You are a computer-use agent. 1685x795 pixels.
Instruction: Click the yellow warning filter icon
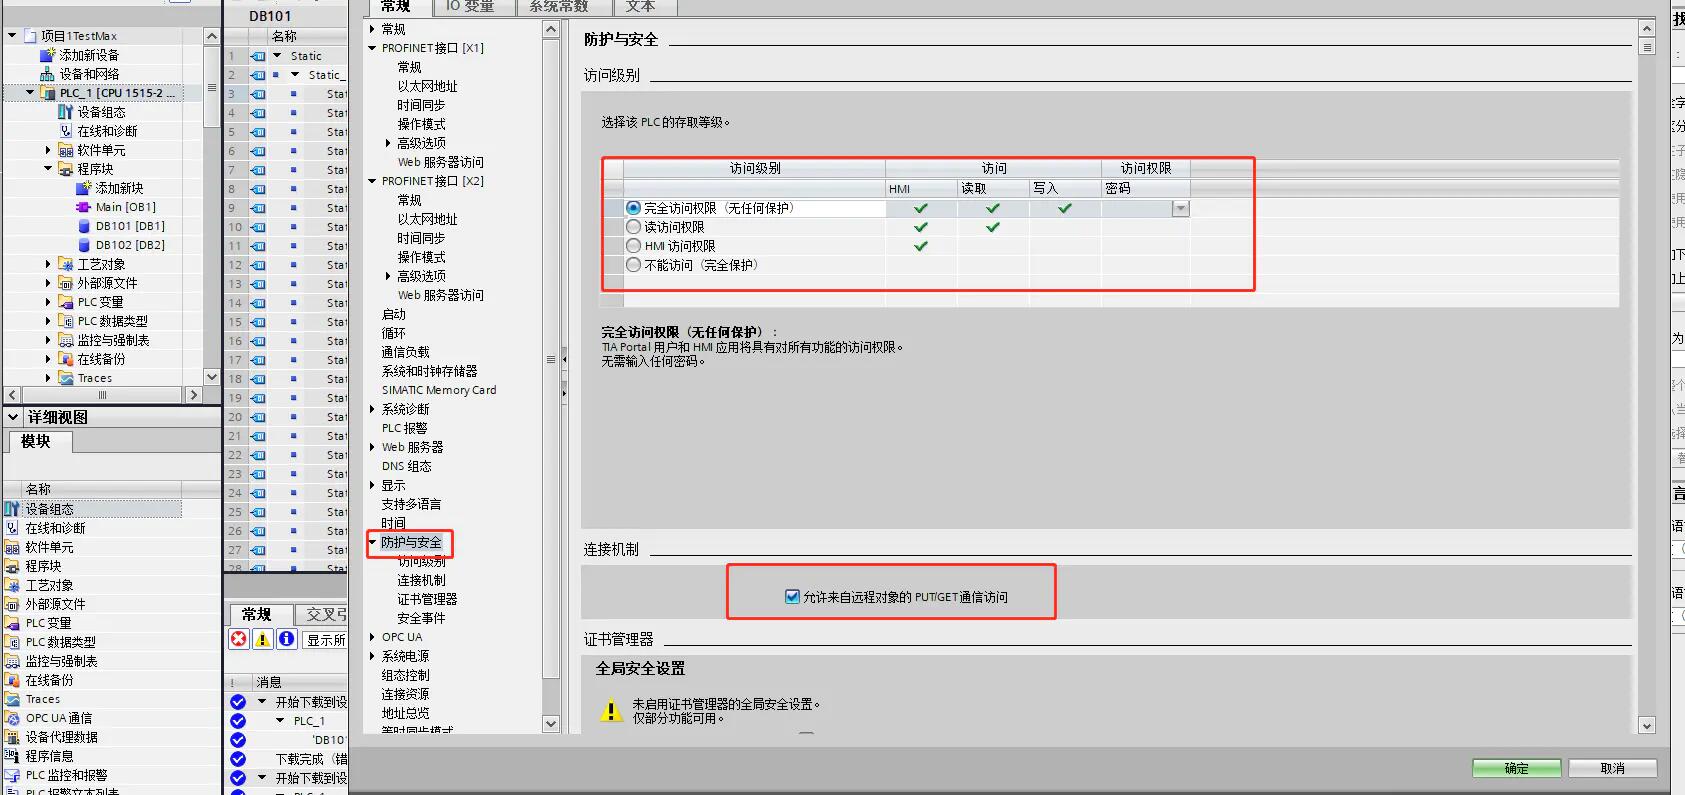pyautogui.click(x=262, y=639)
